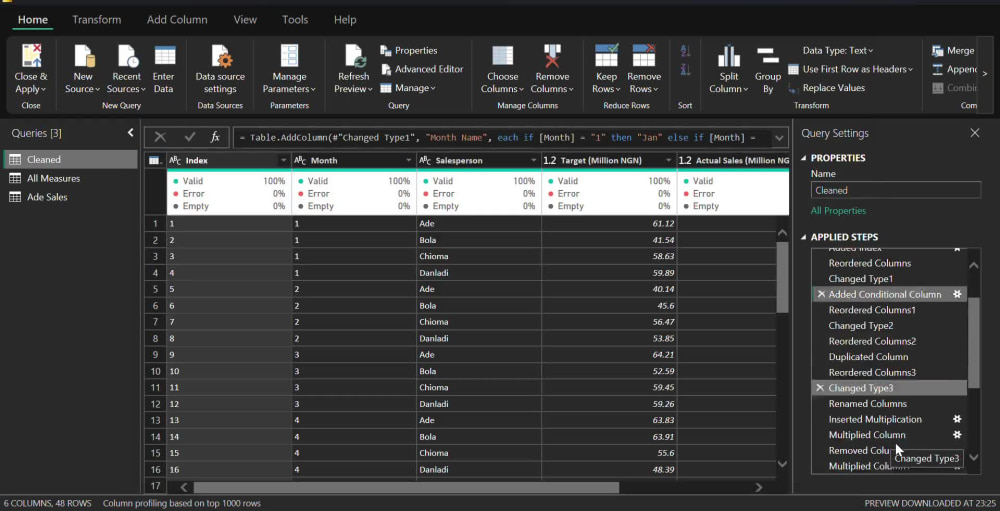Expand the formula bar

(x=779, y=137)
